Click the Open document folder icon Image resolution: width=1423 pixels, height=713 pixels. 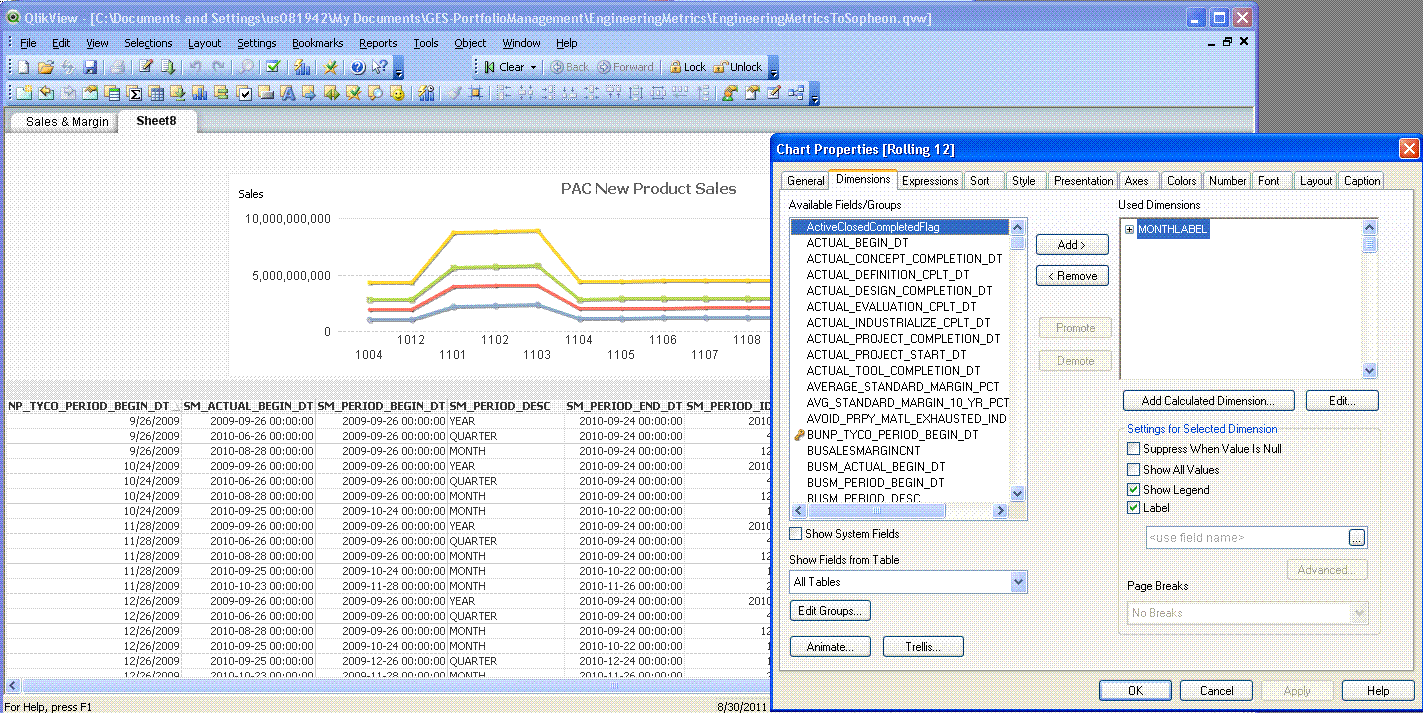pyautogui.click(x=45, y=67)
